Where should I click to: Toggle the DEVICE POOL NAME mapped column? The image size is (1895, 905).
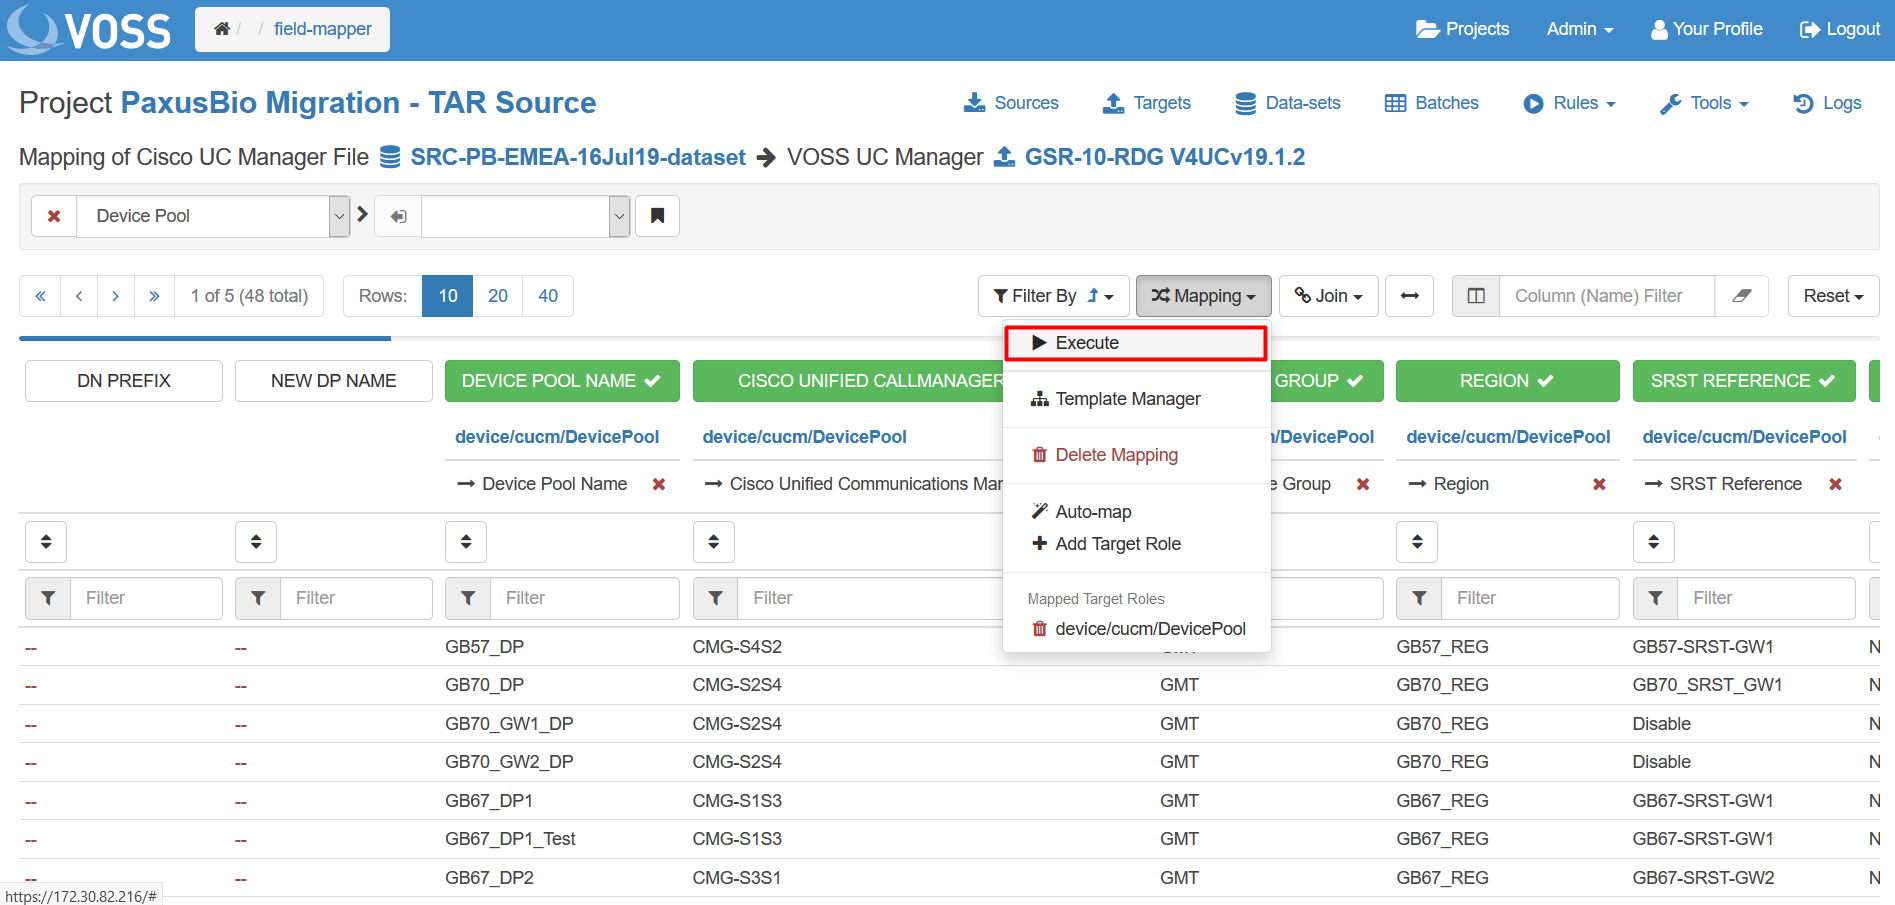[x=561, y=381]
